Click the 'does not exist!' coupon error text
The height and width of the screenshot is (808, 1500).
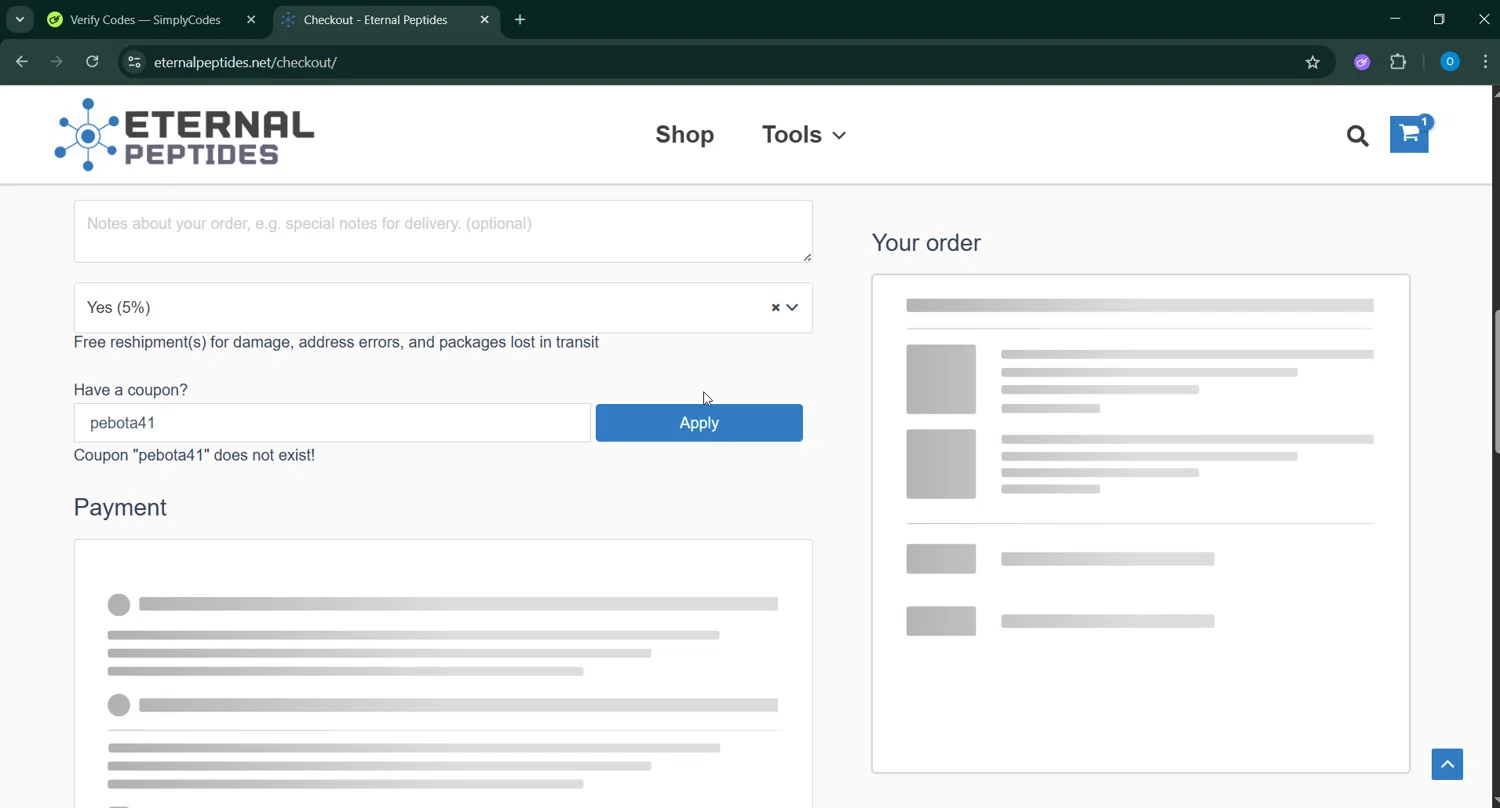tap(194, 455)
